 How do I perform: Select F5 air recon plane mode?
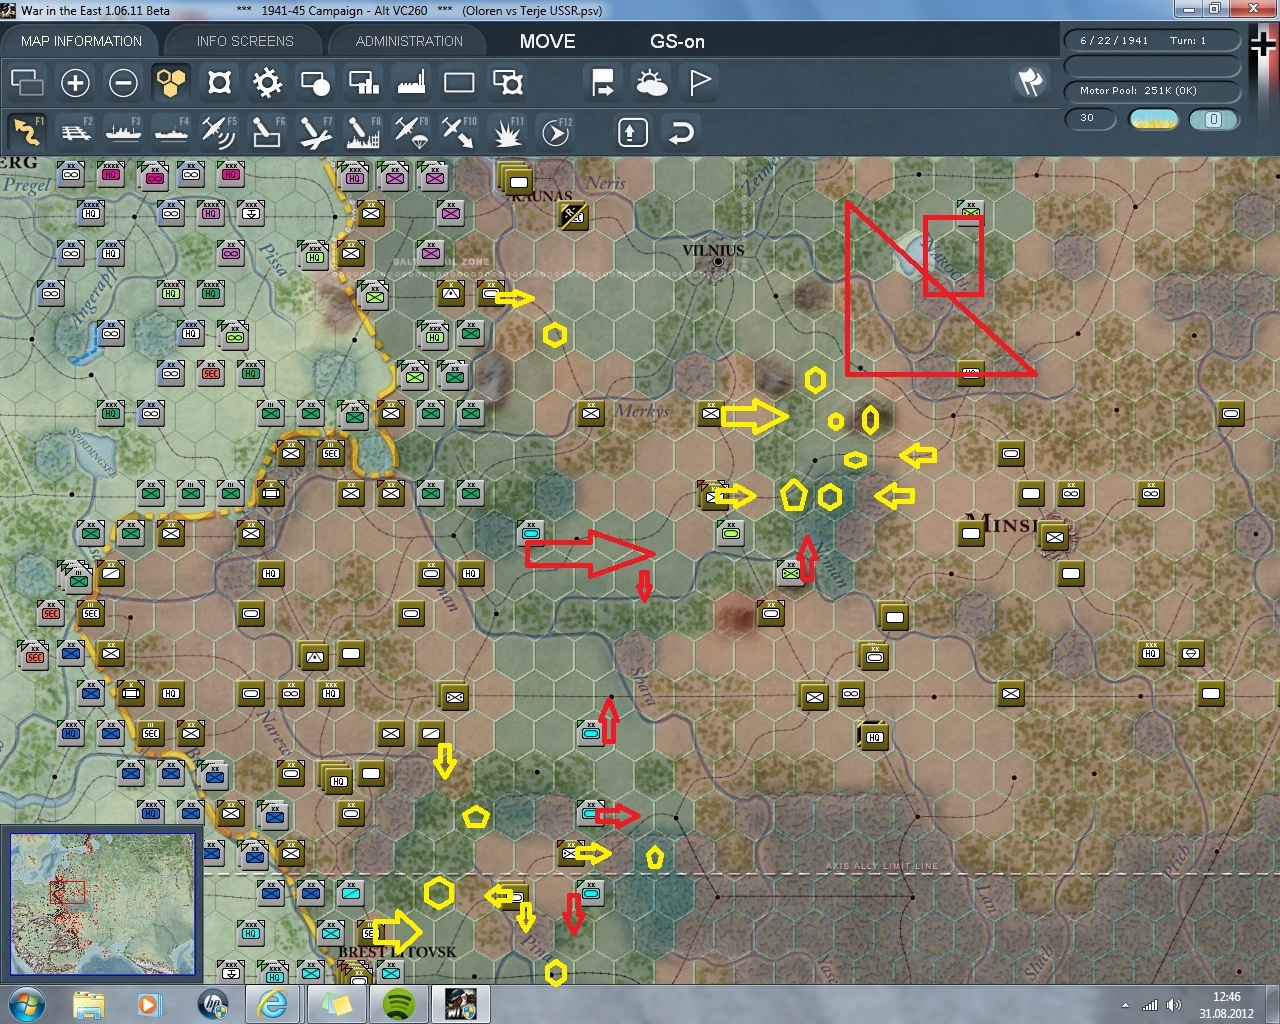219,132
